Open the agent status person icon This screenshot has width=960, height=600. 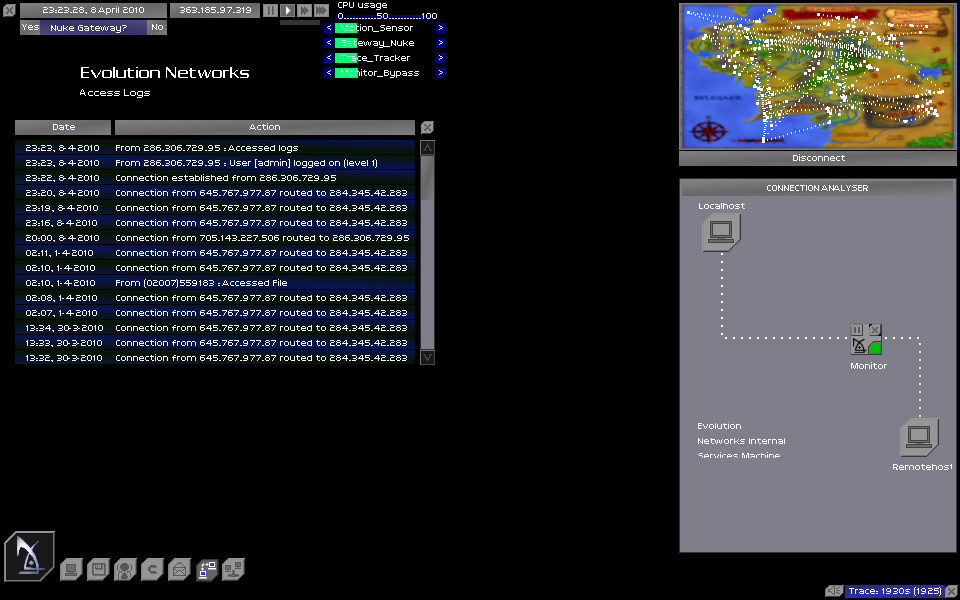[x=125, y=570]
